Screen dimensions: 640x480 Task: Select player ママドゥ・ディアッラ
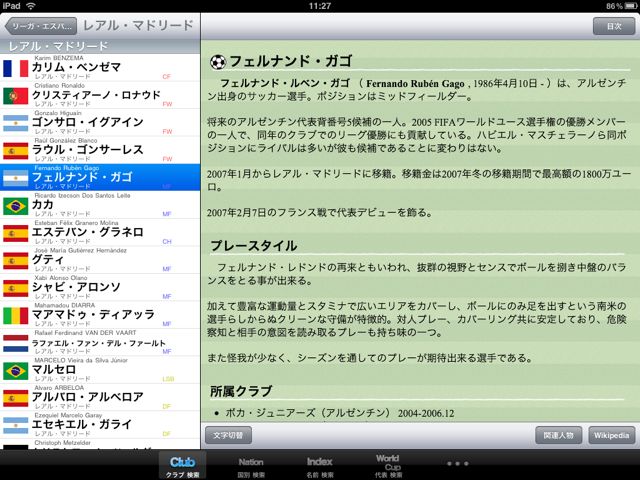[x=93, y=314]
